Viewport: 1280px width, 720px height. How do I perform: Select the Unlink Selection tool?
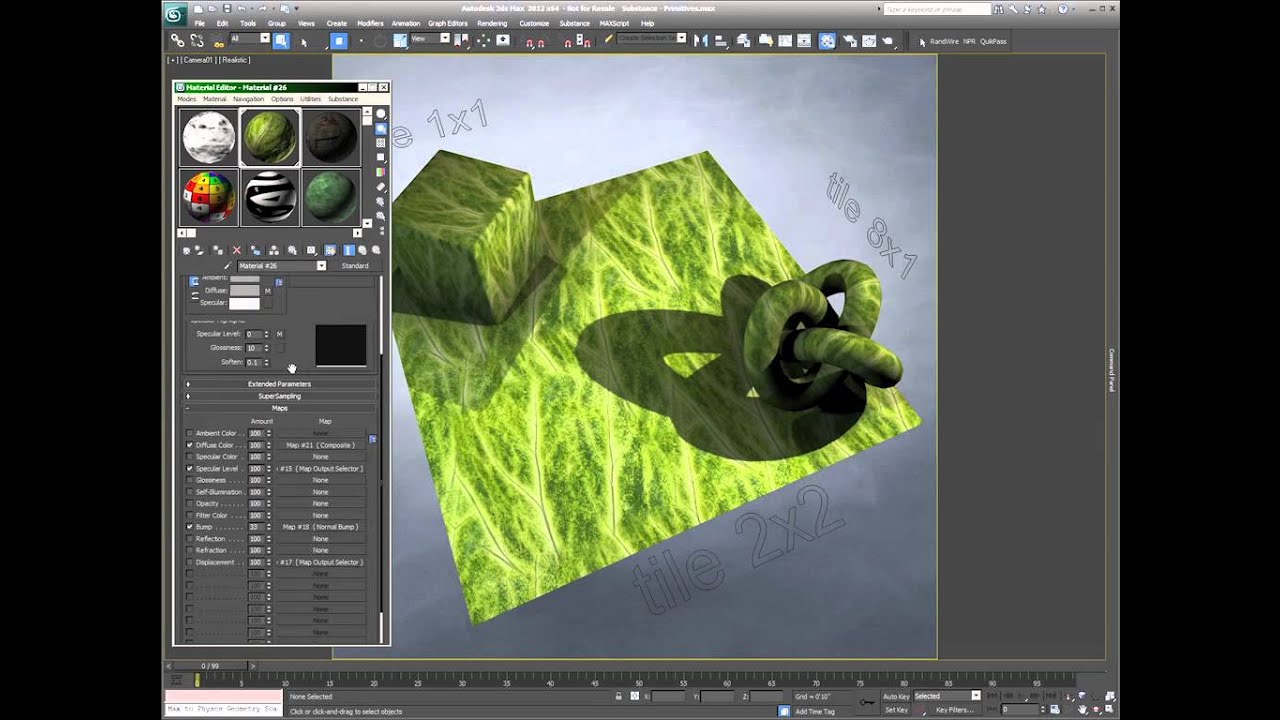197,41
